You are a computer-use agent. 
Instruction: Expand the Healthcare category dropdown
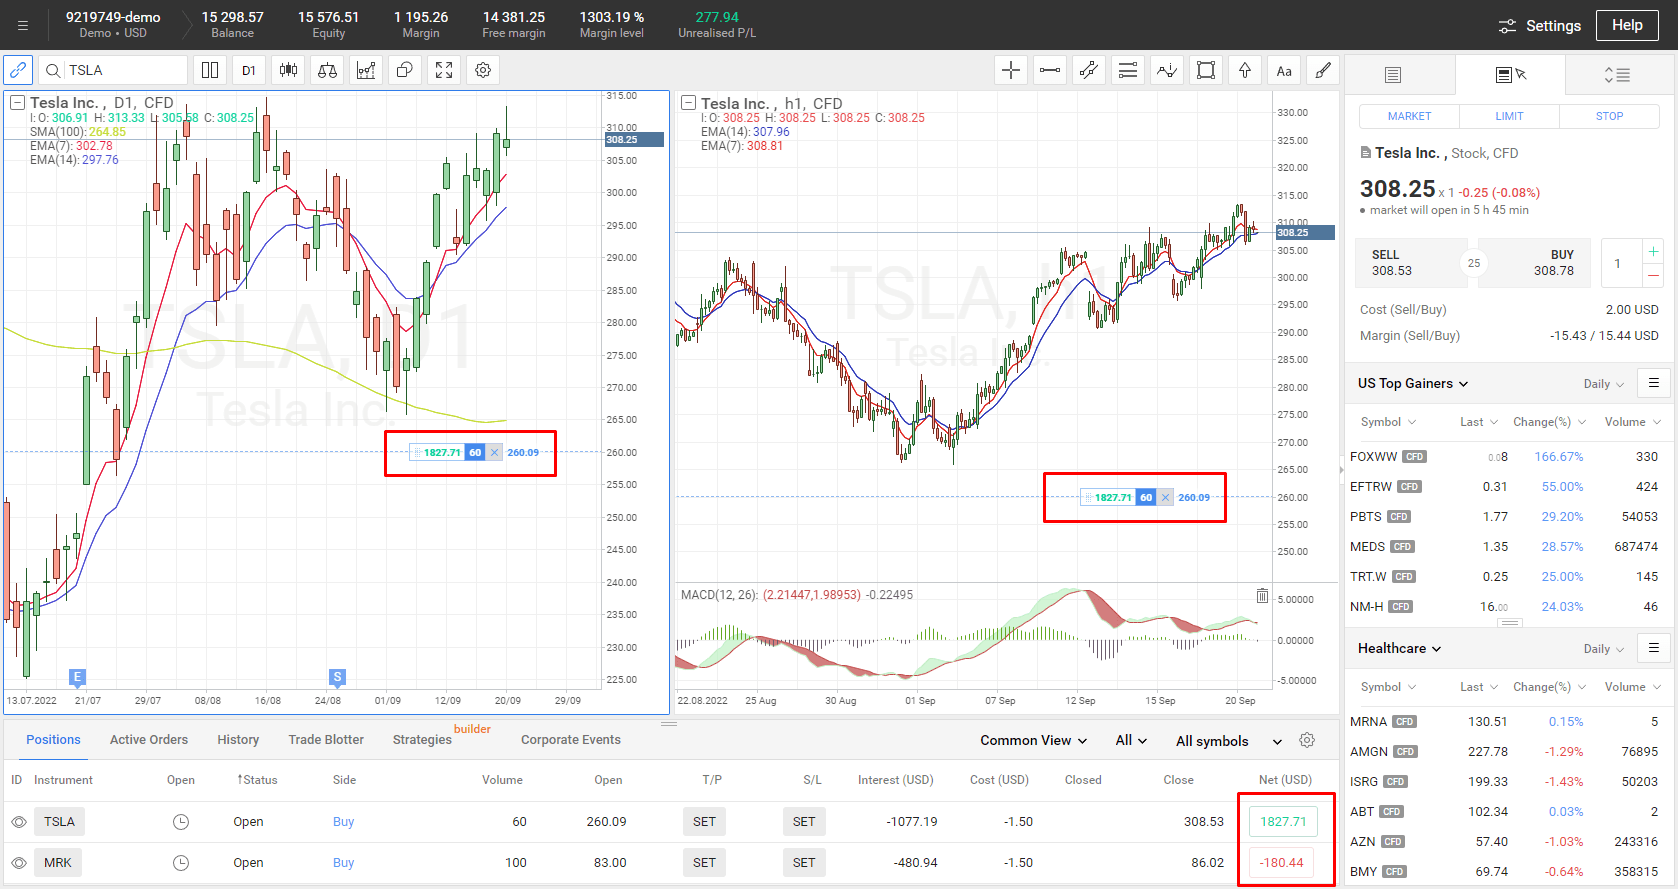(1399, 648)
